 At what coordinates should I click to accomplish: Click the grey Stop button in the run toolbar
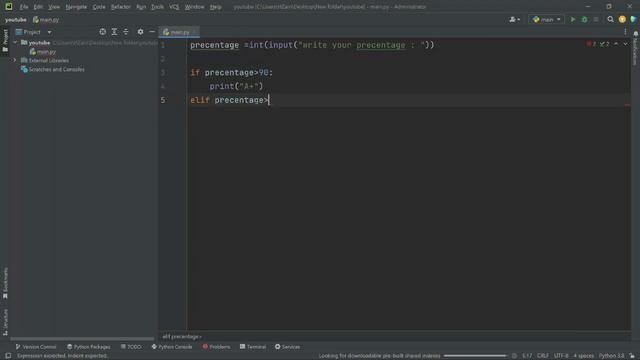coord(596,20)
